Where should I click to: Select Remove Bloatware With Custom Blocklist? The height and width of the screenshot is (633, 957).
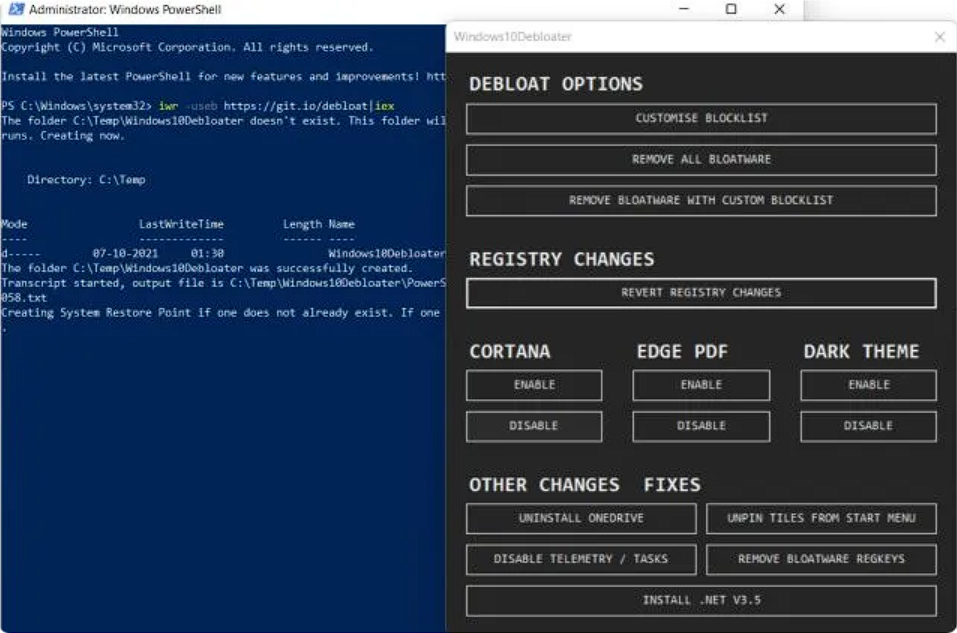701,200
